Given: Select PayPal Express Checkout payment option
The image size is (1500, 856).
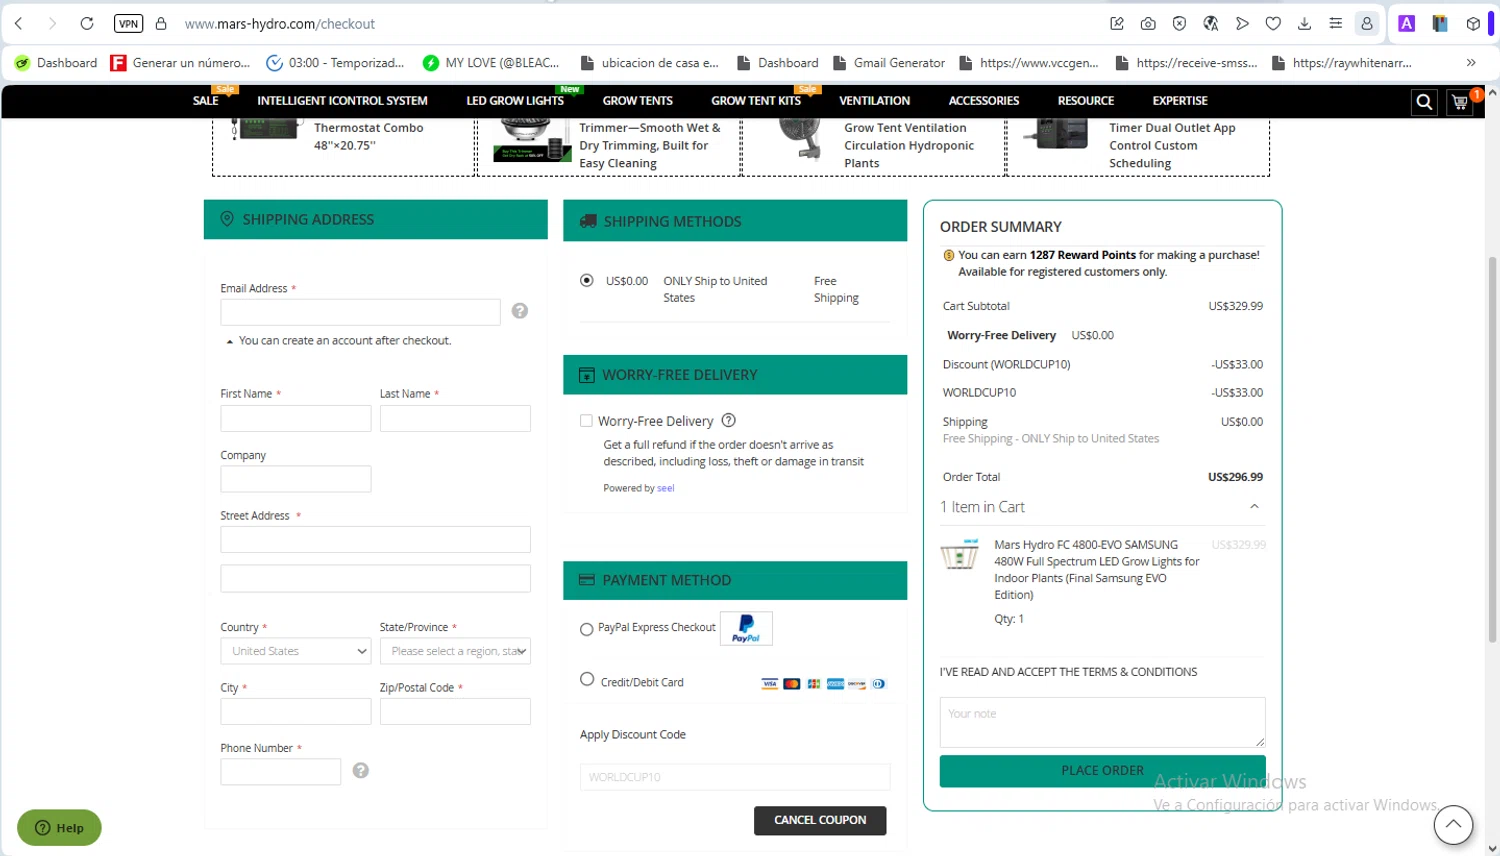Looking at the screenshot, I should click(587, 629).
